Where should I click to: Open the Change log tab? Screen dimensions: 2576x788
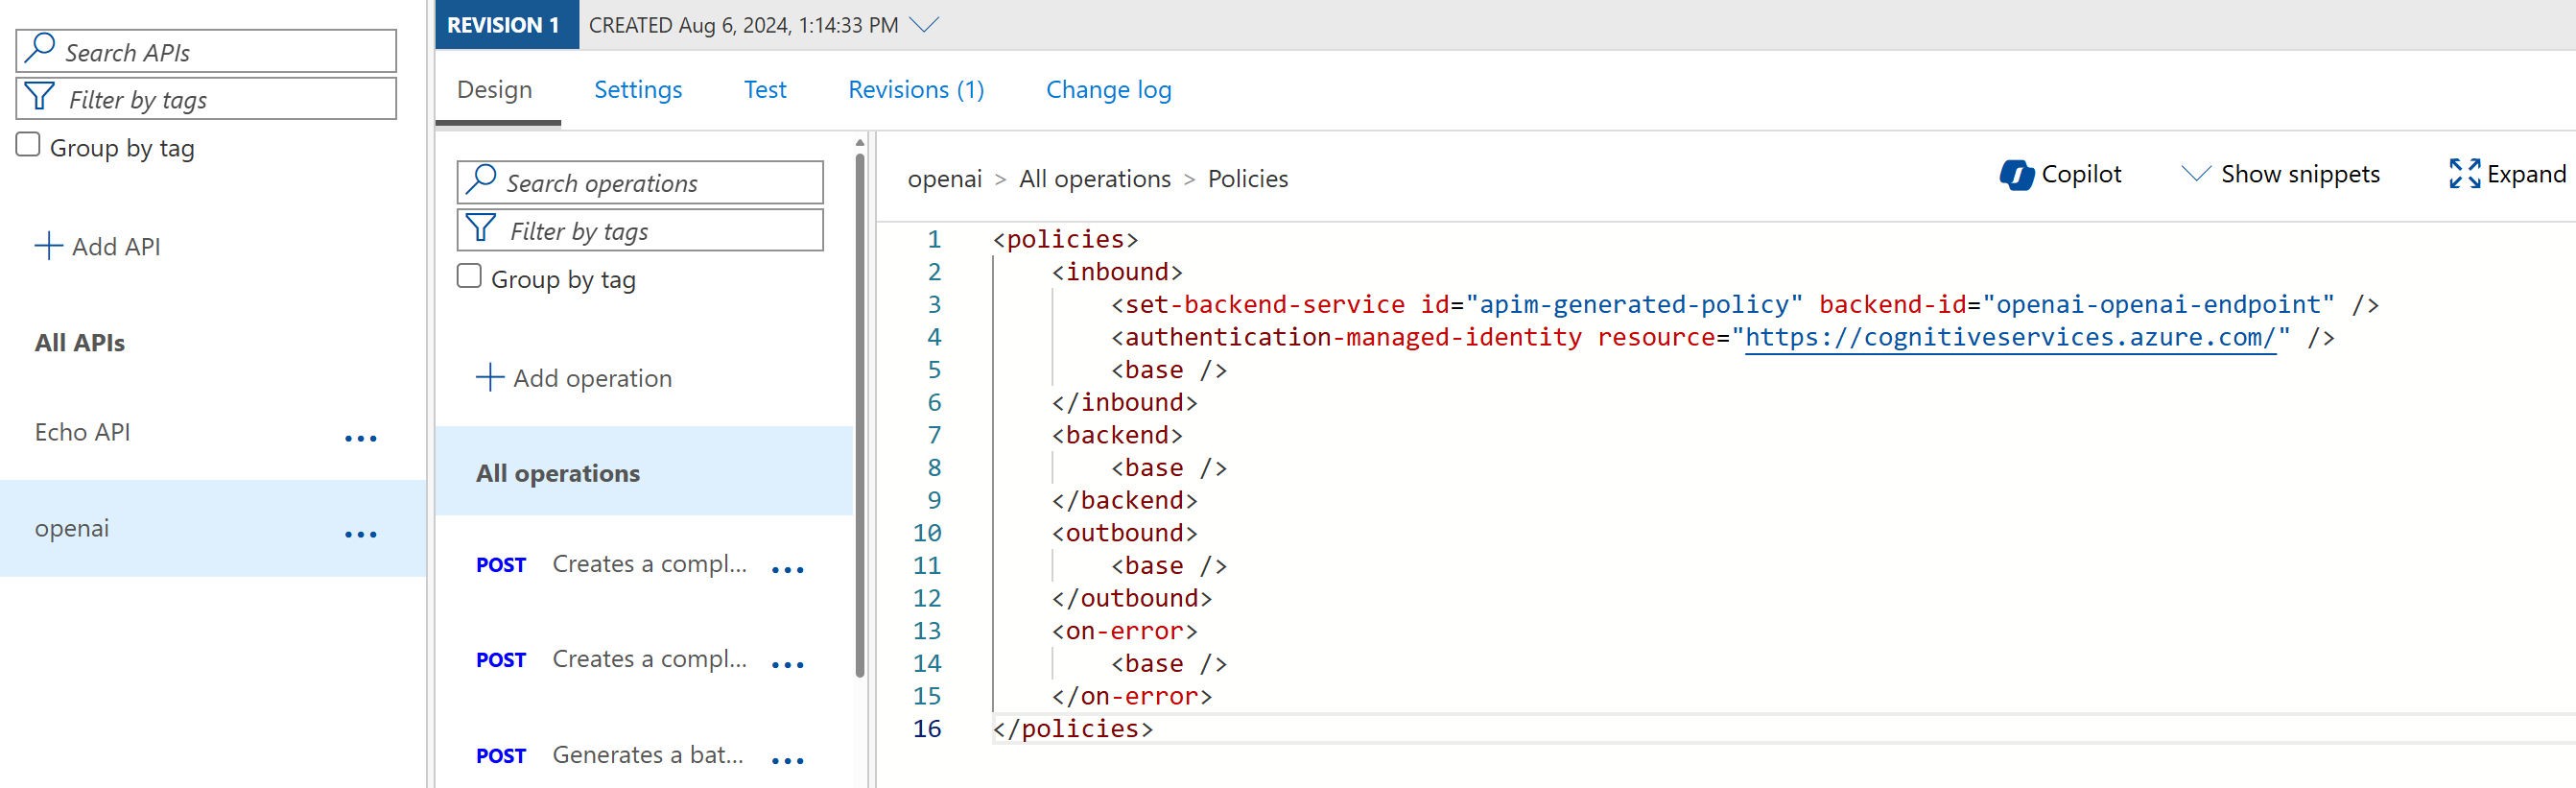pos(1109,90)
